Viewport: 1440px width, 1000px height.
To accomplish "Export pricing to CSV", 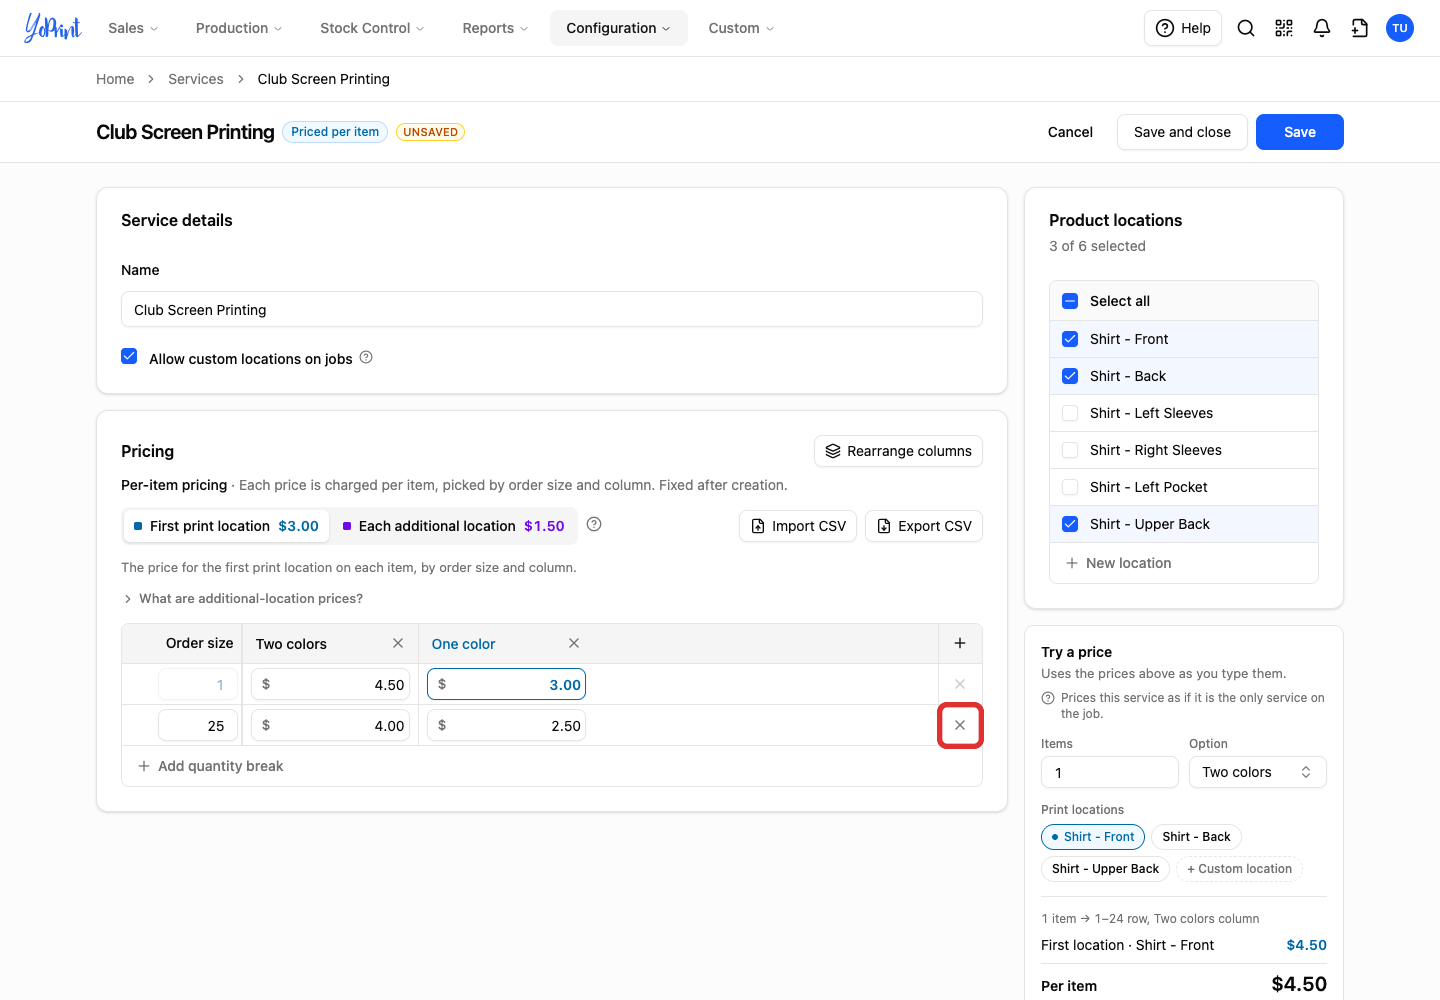I will 924,526.
